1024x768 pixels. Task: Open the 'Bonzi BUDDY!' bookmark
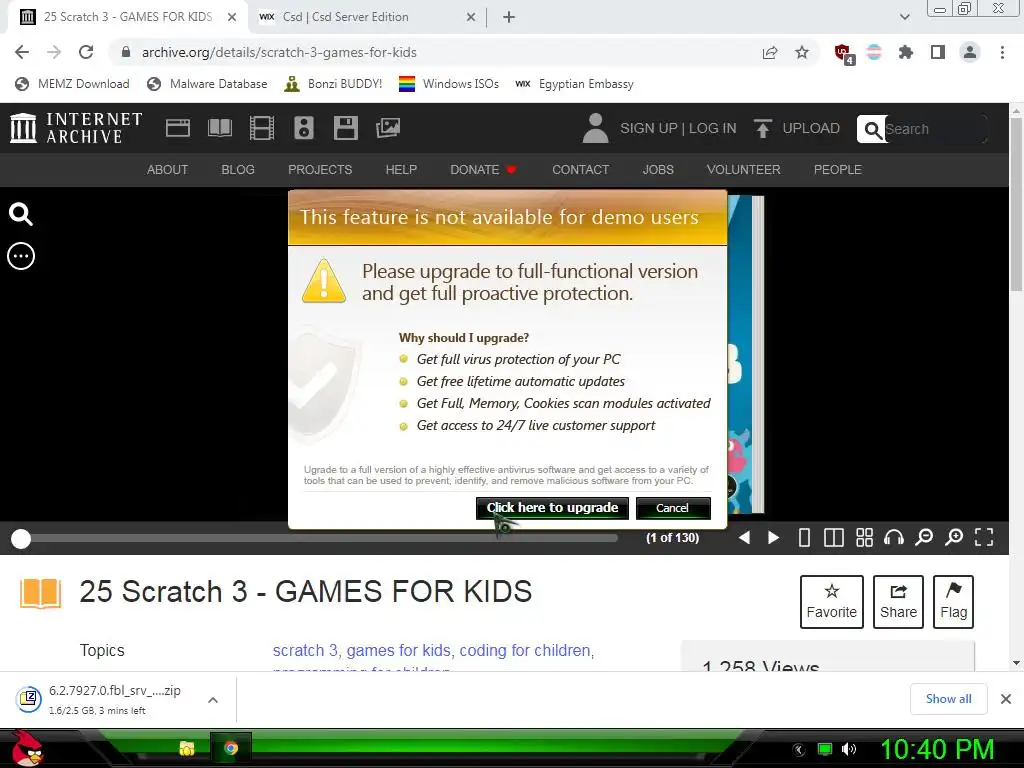pyautogui.click(x=333, y=84)
